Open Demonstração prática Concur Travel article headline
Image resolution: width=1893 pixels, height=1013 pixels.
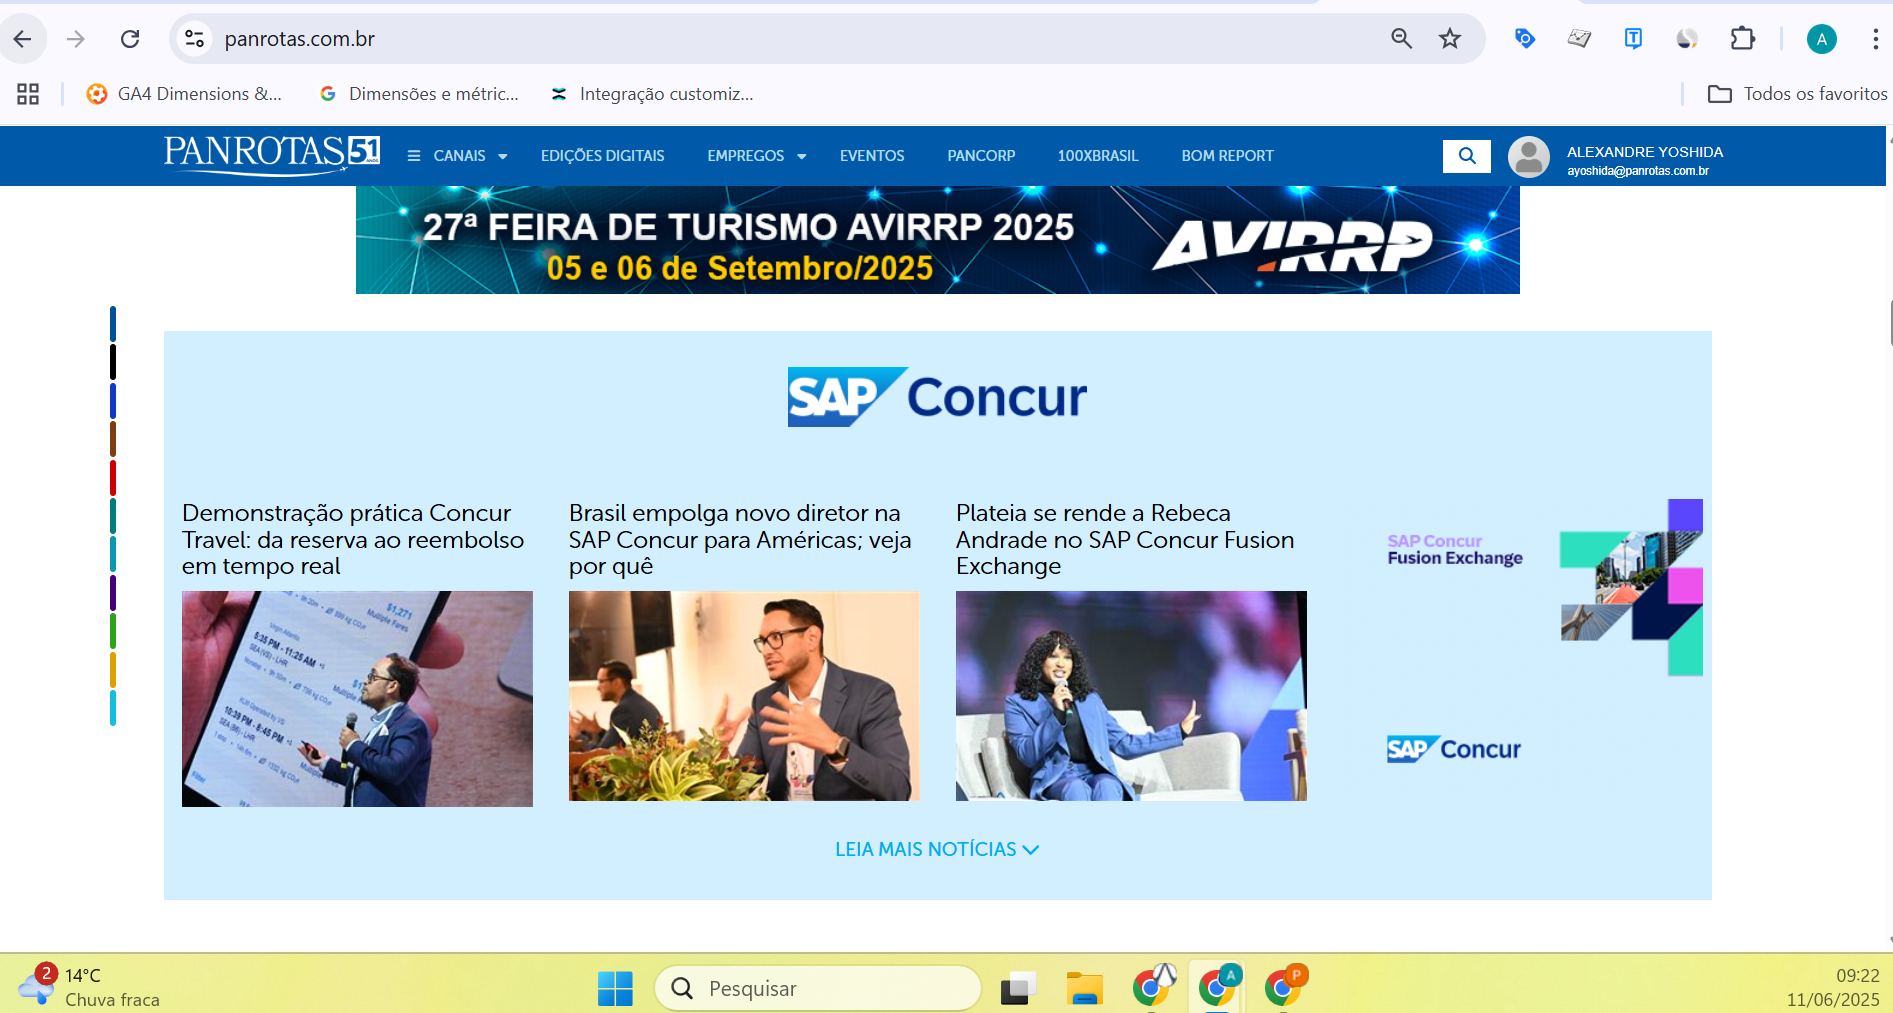coord(353,540)
